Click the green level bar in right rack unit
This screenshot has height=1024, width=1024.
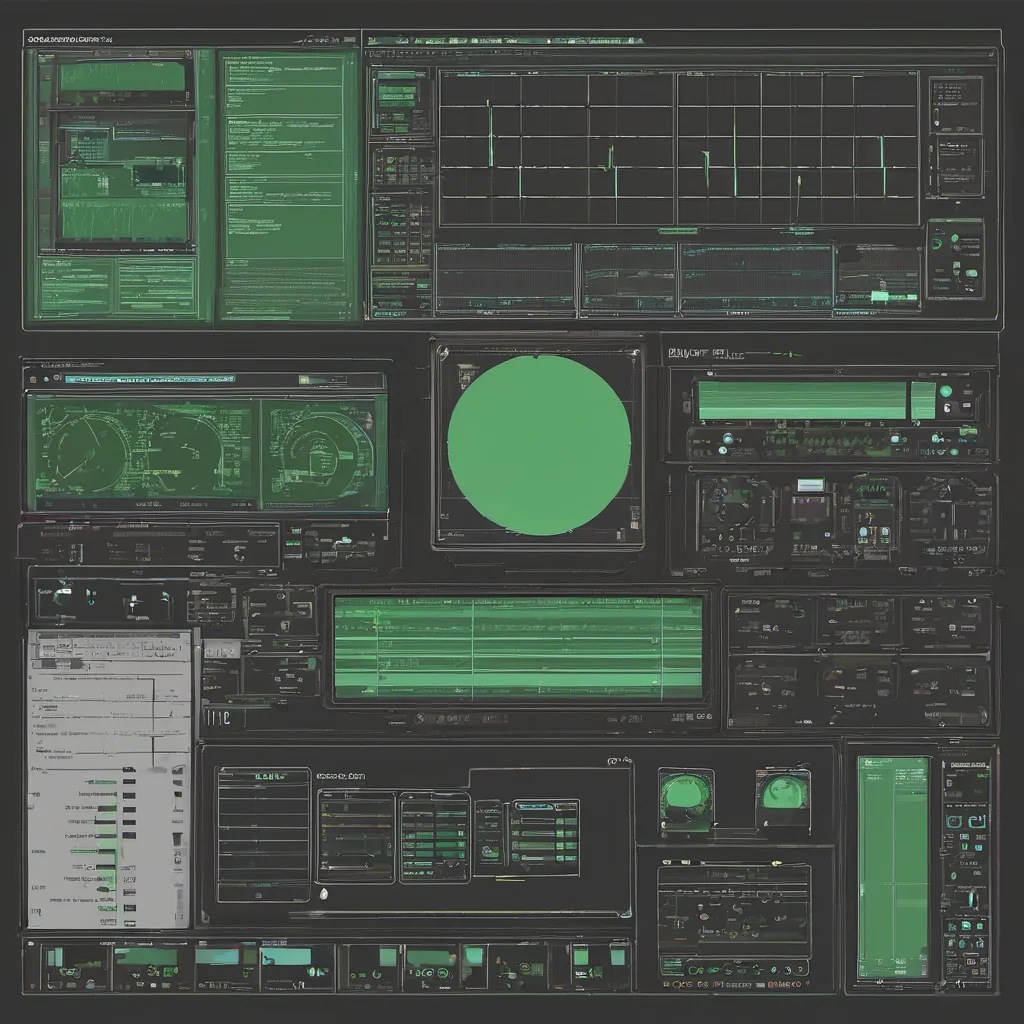(x=802, y=400)
